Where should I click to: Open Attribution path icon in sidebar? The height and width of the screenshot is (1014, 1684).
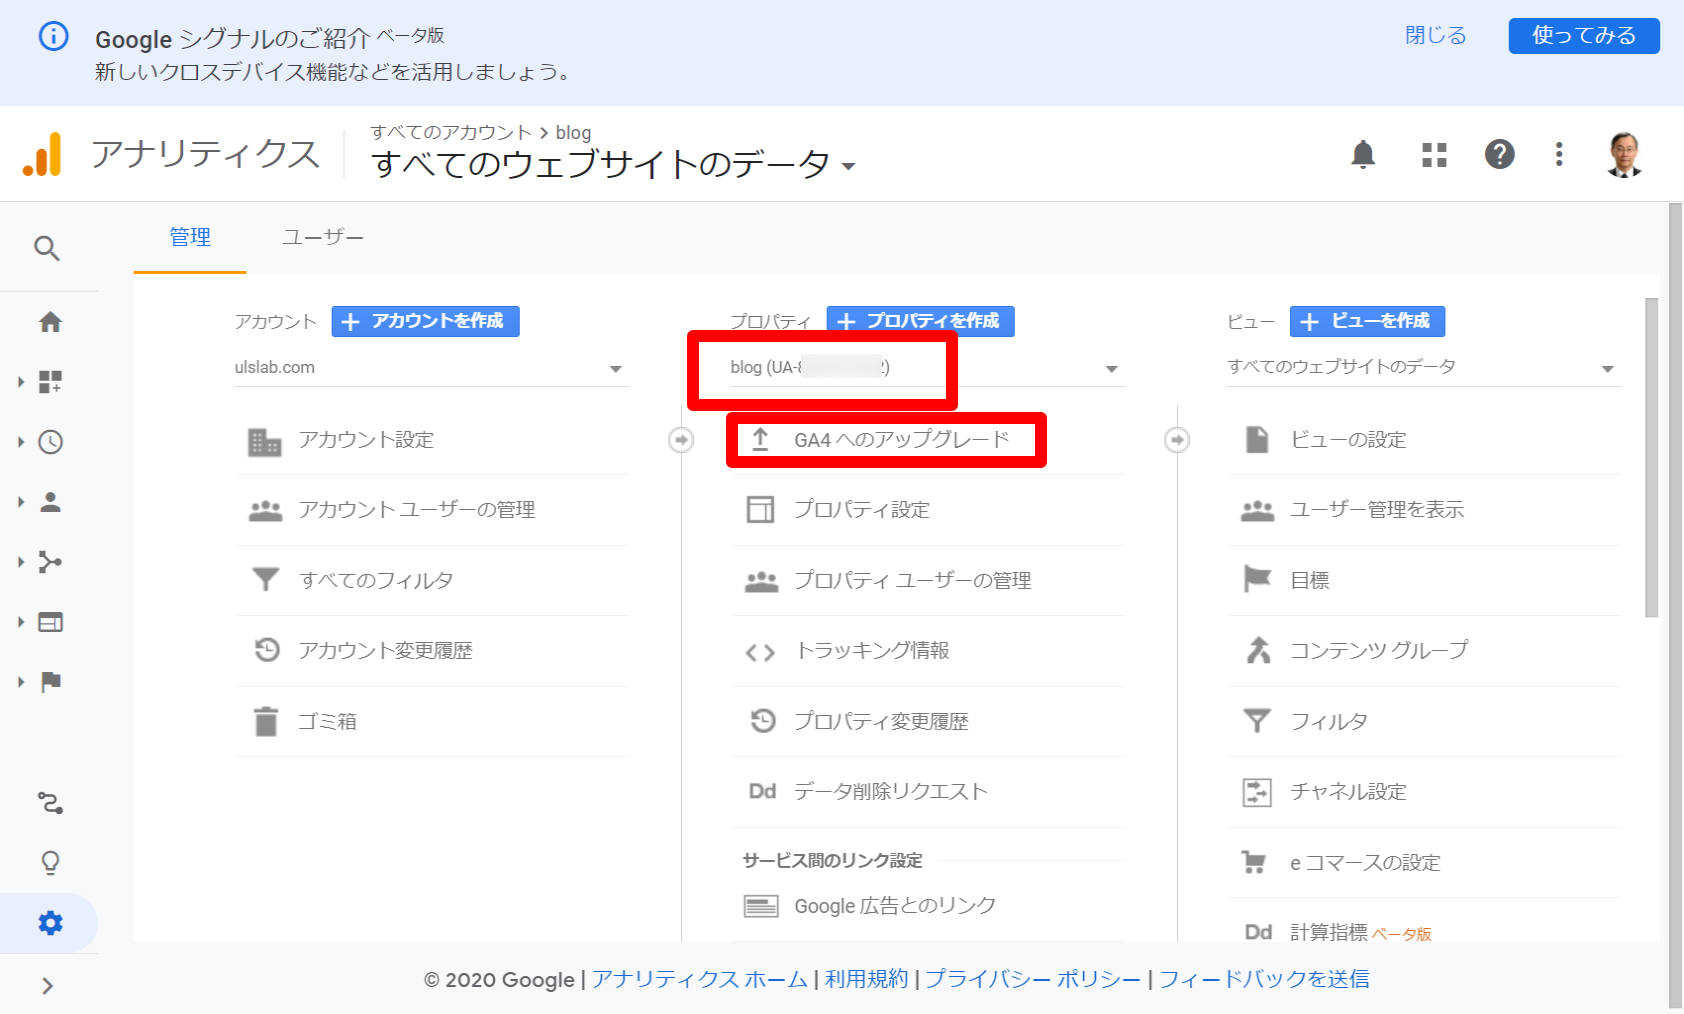[x=50, y=803]
